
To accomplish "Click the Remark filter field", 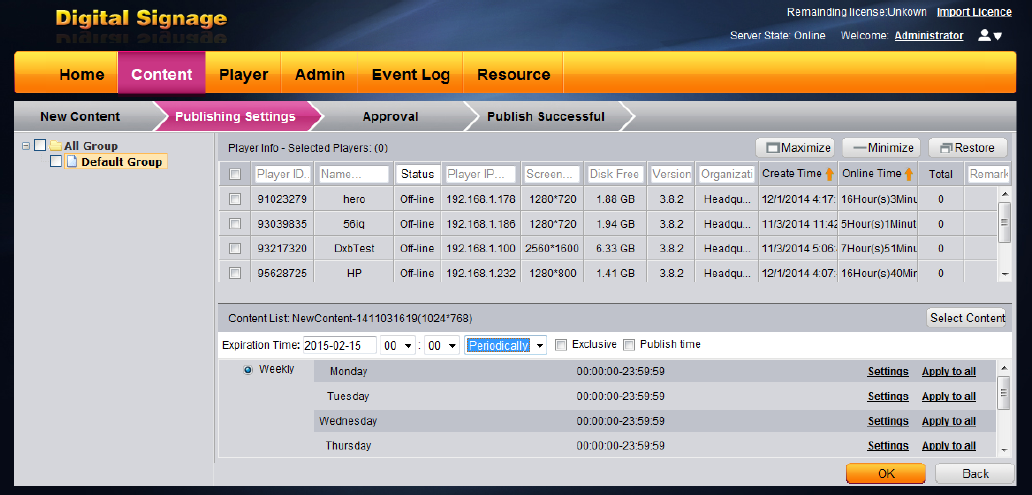I will click(x=989, y=174).
